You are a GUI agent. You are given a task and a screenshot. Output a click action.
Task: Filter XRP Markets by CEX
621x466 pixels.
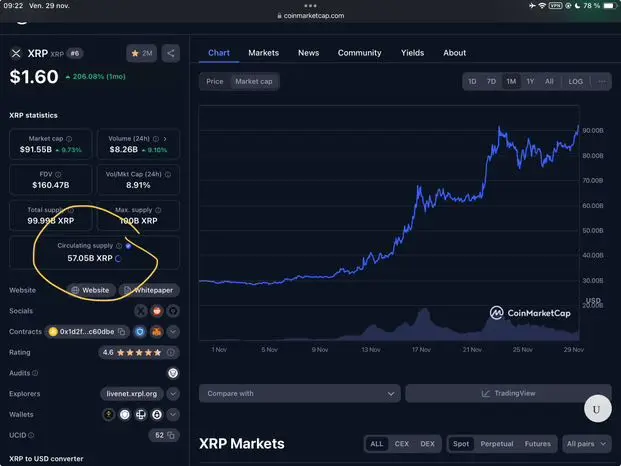402,444
